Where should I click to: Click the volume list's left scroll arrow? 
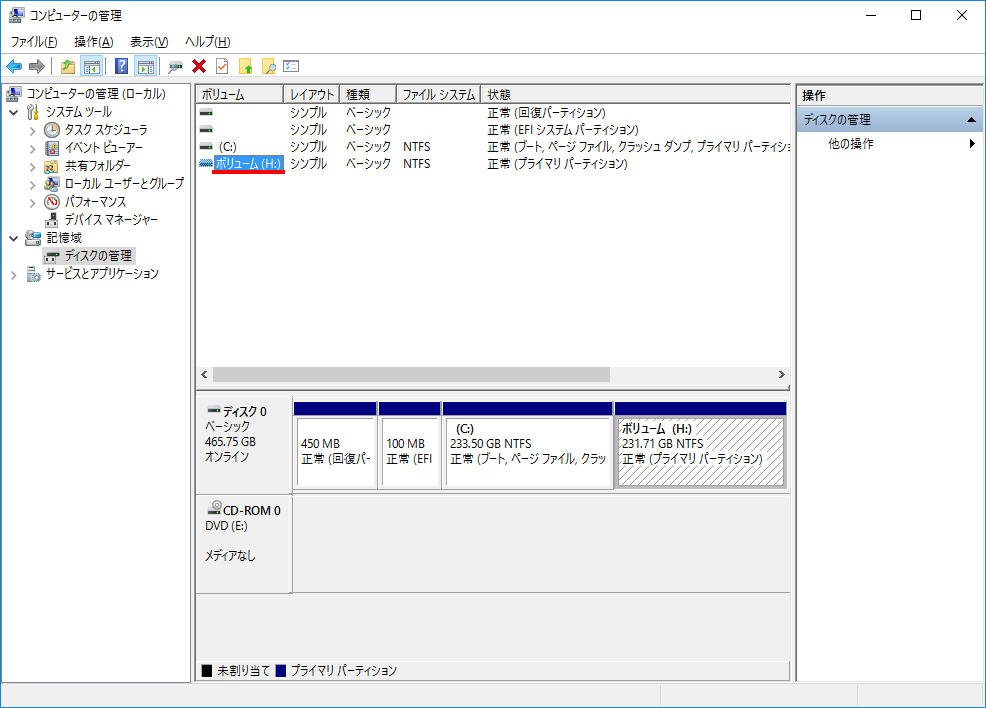click(x=204, y=375)
